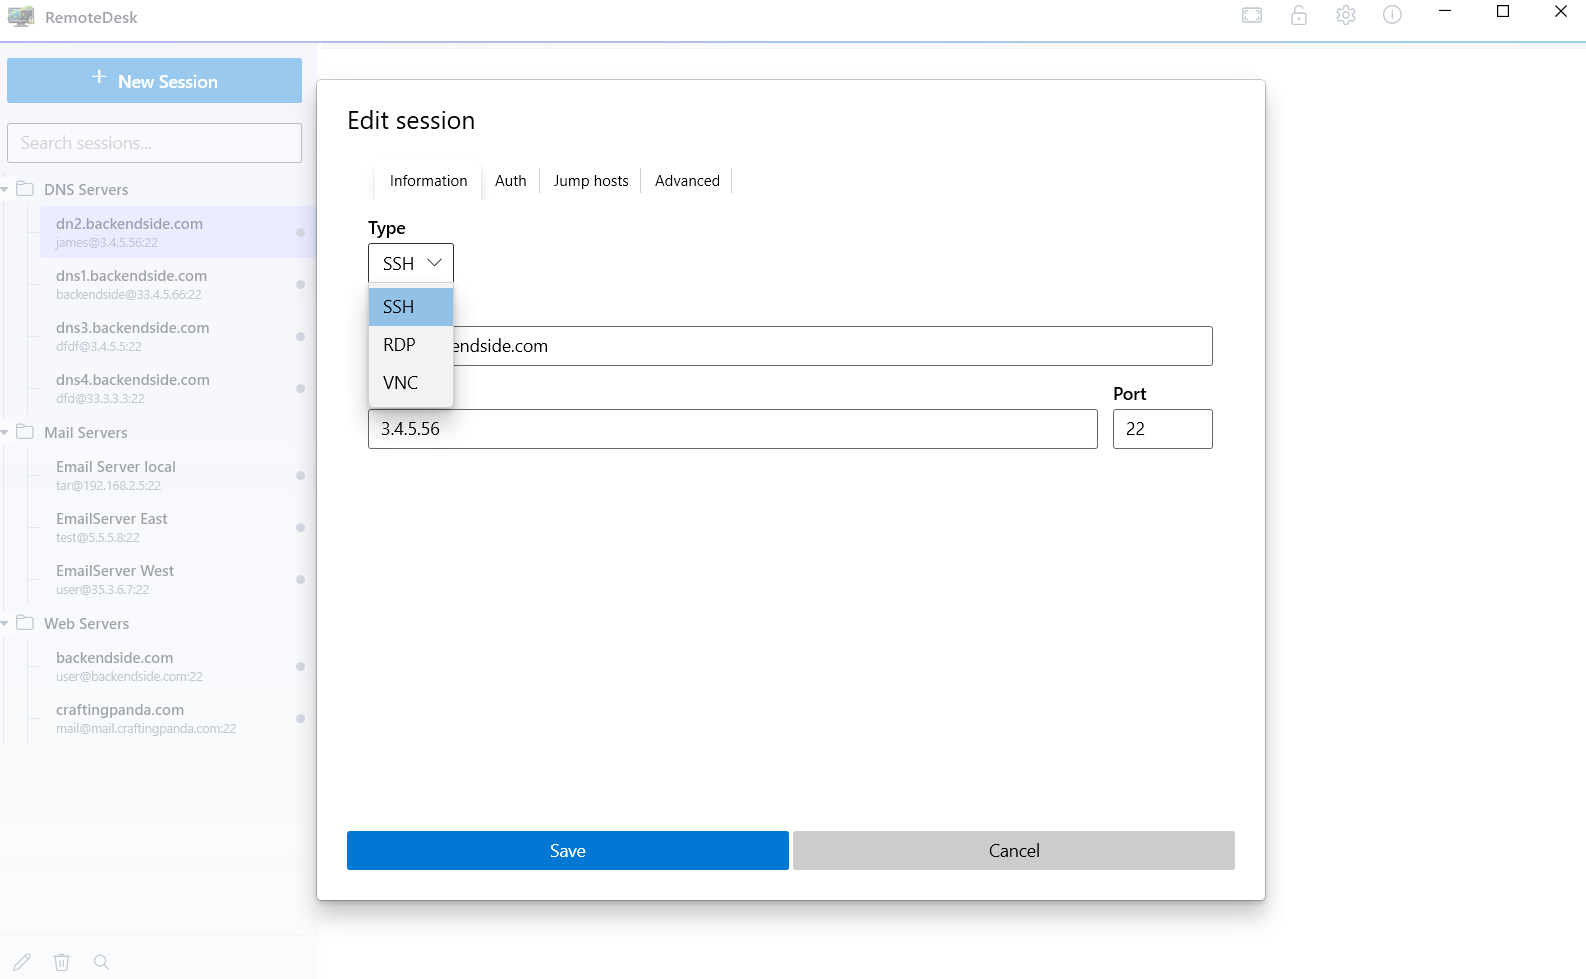This screenshot has height=979, width=1586.
Task: Select dns3.backendside.com session
Action: click(x=178, y=336)
